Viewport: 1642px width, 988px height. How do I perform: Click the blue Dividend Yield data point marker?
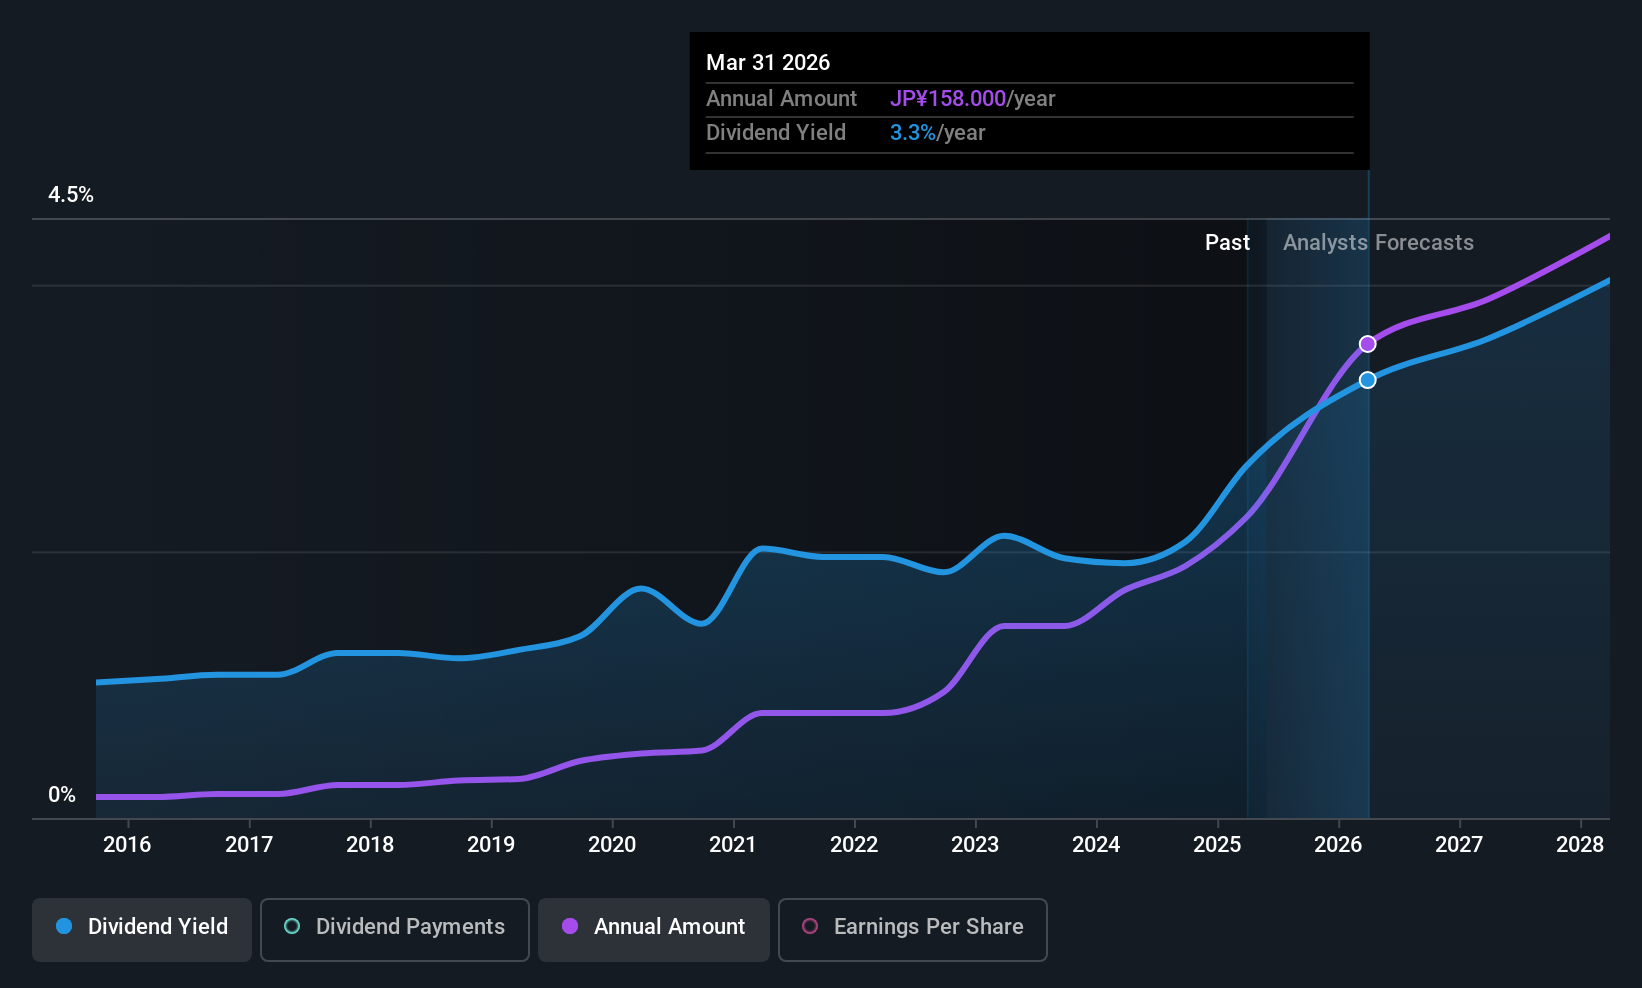point(1367,380)
